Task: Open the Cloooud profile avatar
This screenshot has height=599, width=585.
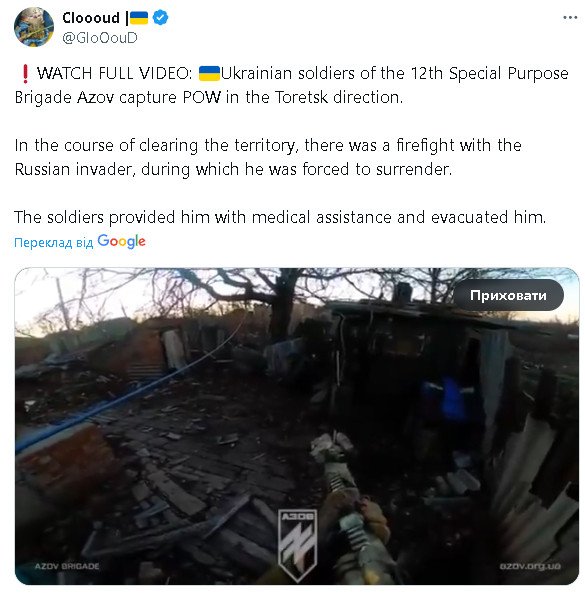Action: click(x=34, y=27)
